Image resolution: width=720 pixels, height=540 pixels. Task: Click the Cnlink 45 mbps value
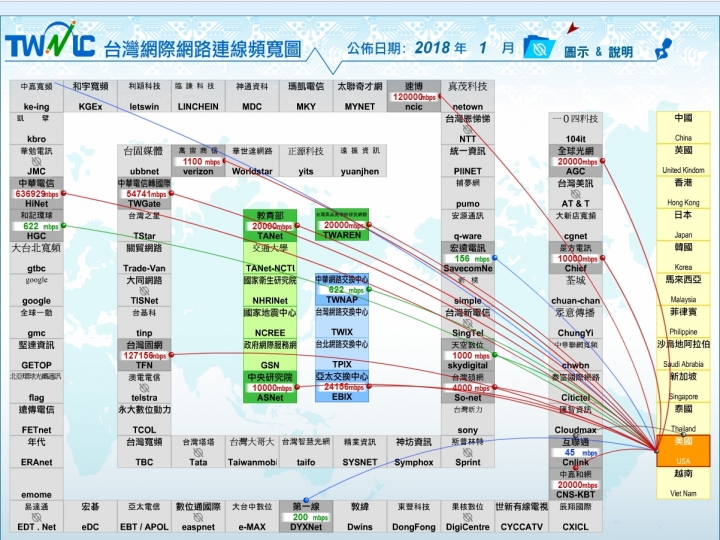(x=578, y=452)
